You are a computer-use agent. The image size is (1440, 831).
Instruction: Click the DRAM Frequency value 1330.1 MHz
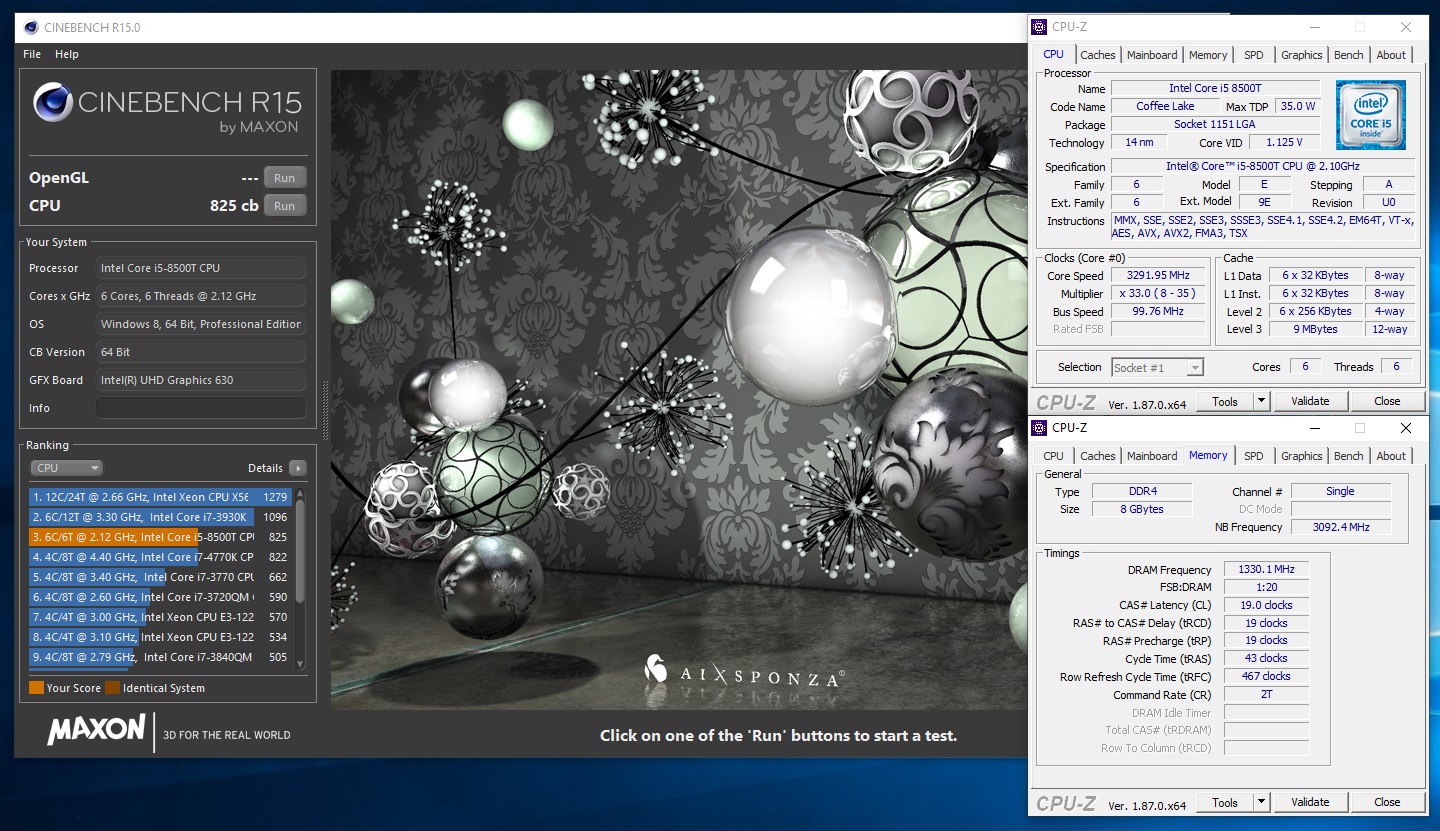click(x=1266, y=570)
